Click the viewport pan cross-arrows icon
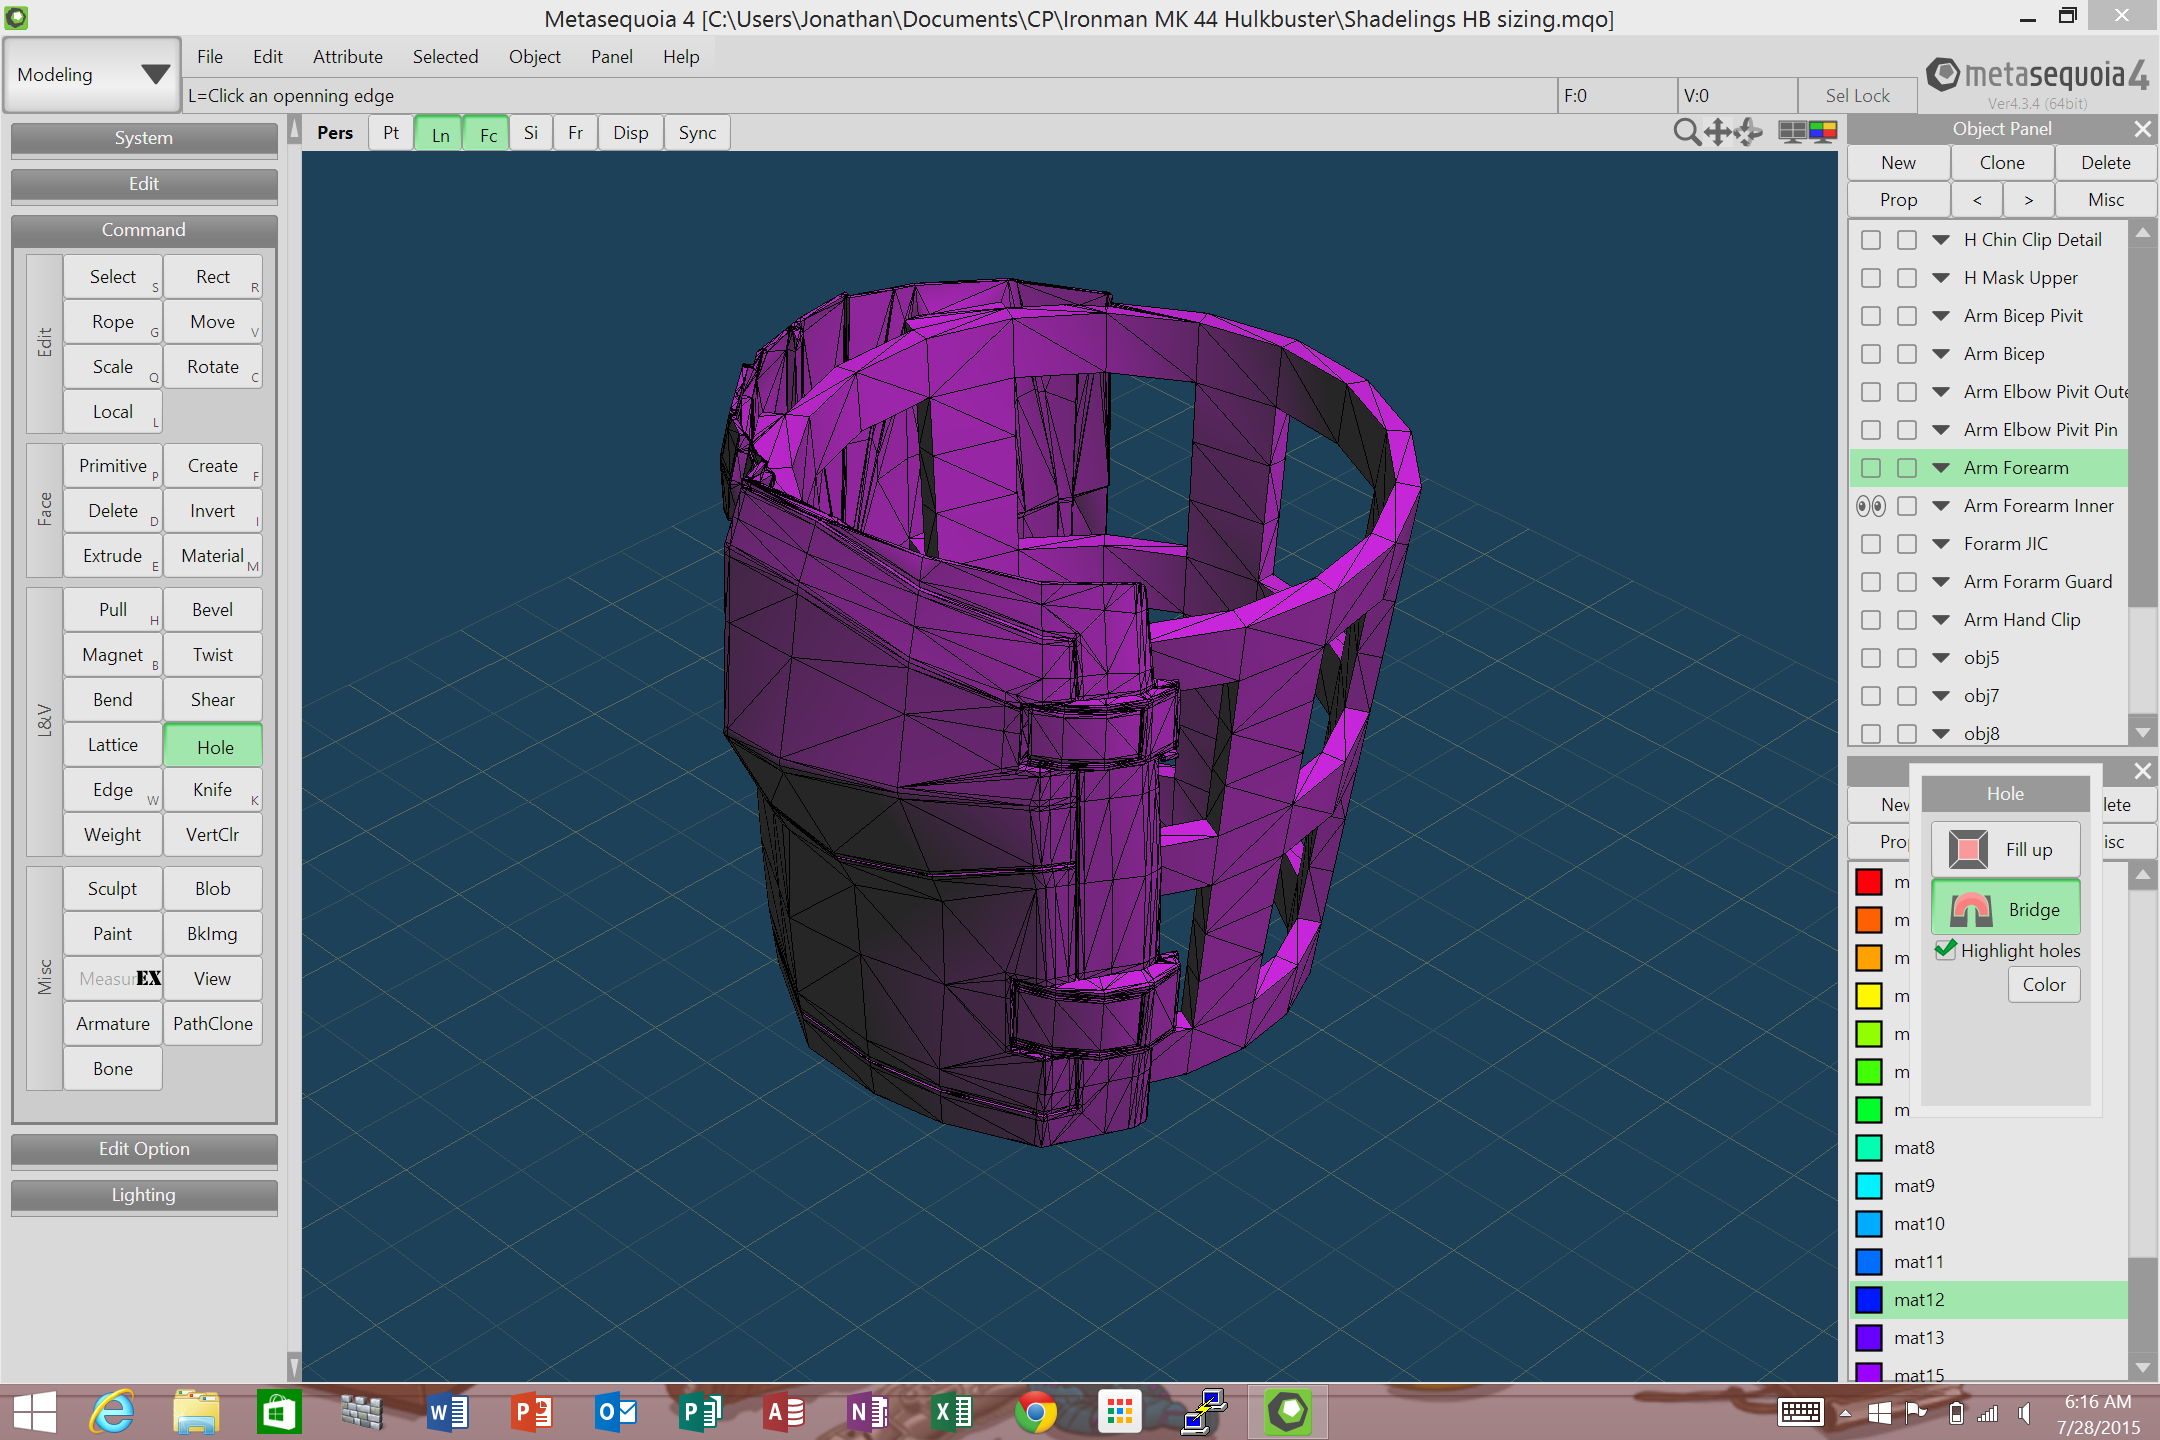Screen dimensions: 2160x1440 [1718, 132]
